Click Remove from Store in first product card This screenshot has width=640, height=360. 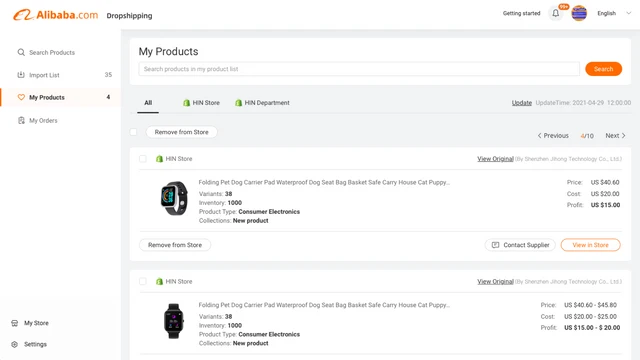click(x=175, y=245)
